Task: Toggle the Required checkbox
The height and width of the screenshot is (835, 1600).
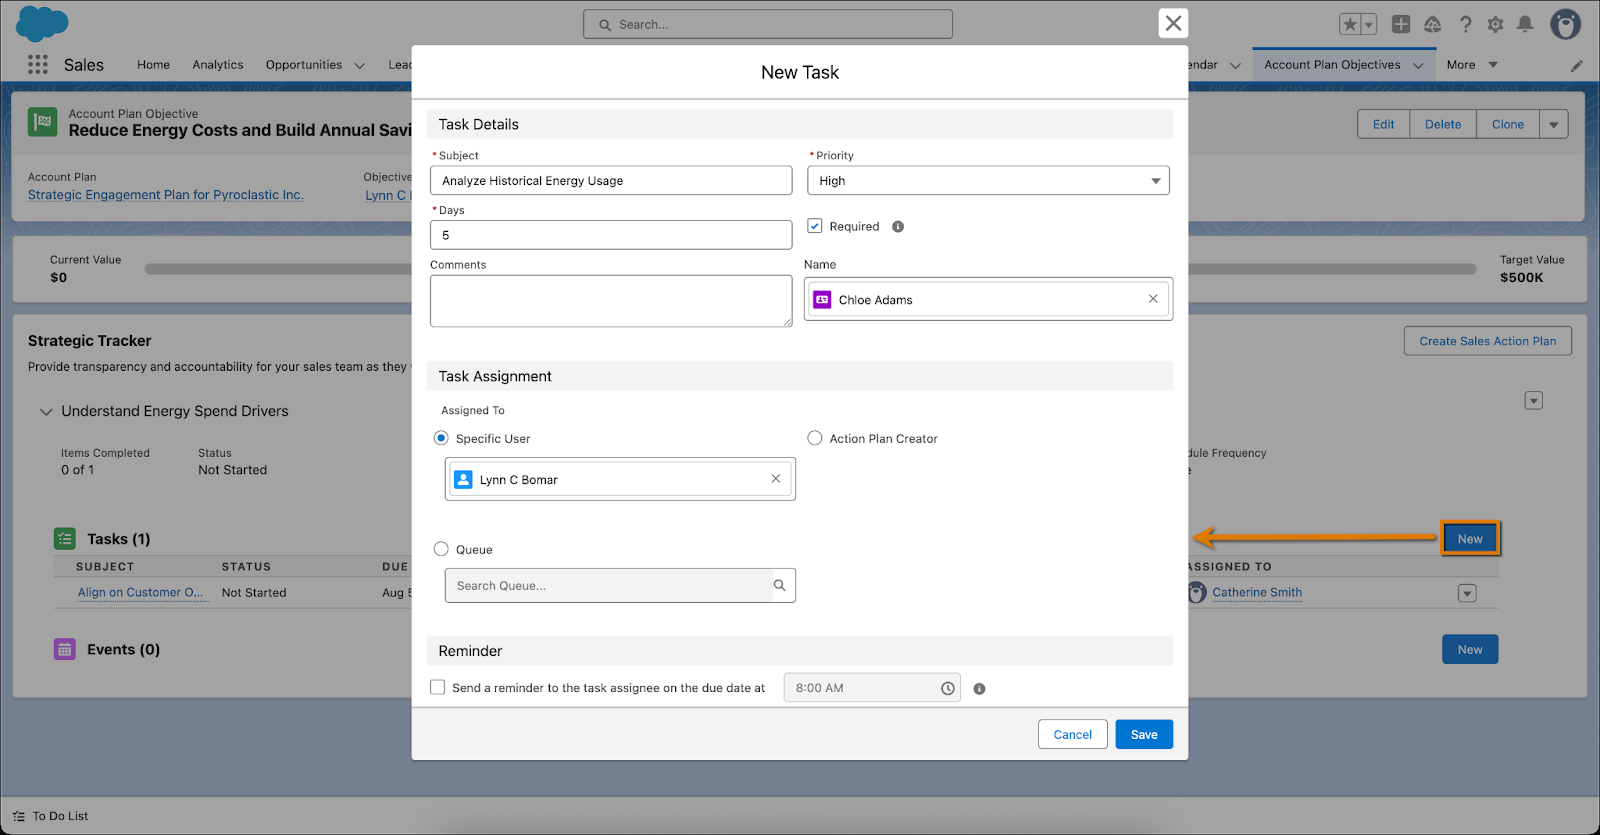Action: click(x=815, y=226)
